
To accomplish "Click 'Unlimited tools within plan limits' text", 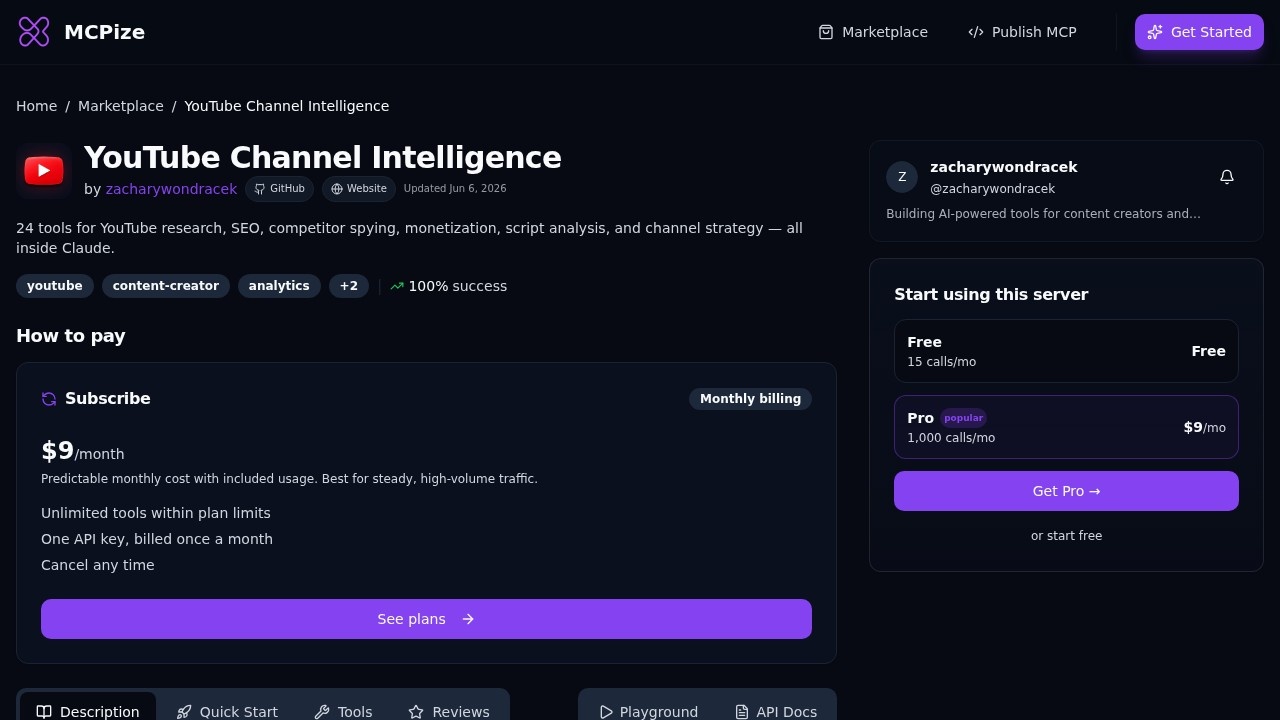I will (156, 513).
